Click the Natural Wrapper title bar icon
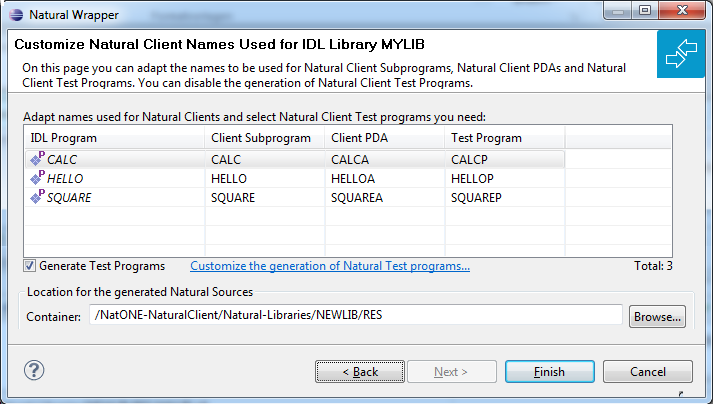The image size is (722, 404). pyautogui.click(x=16, y=15)
